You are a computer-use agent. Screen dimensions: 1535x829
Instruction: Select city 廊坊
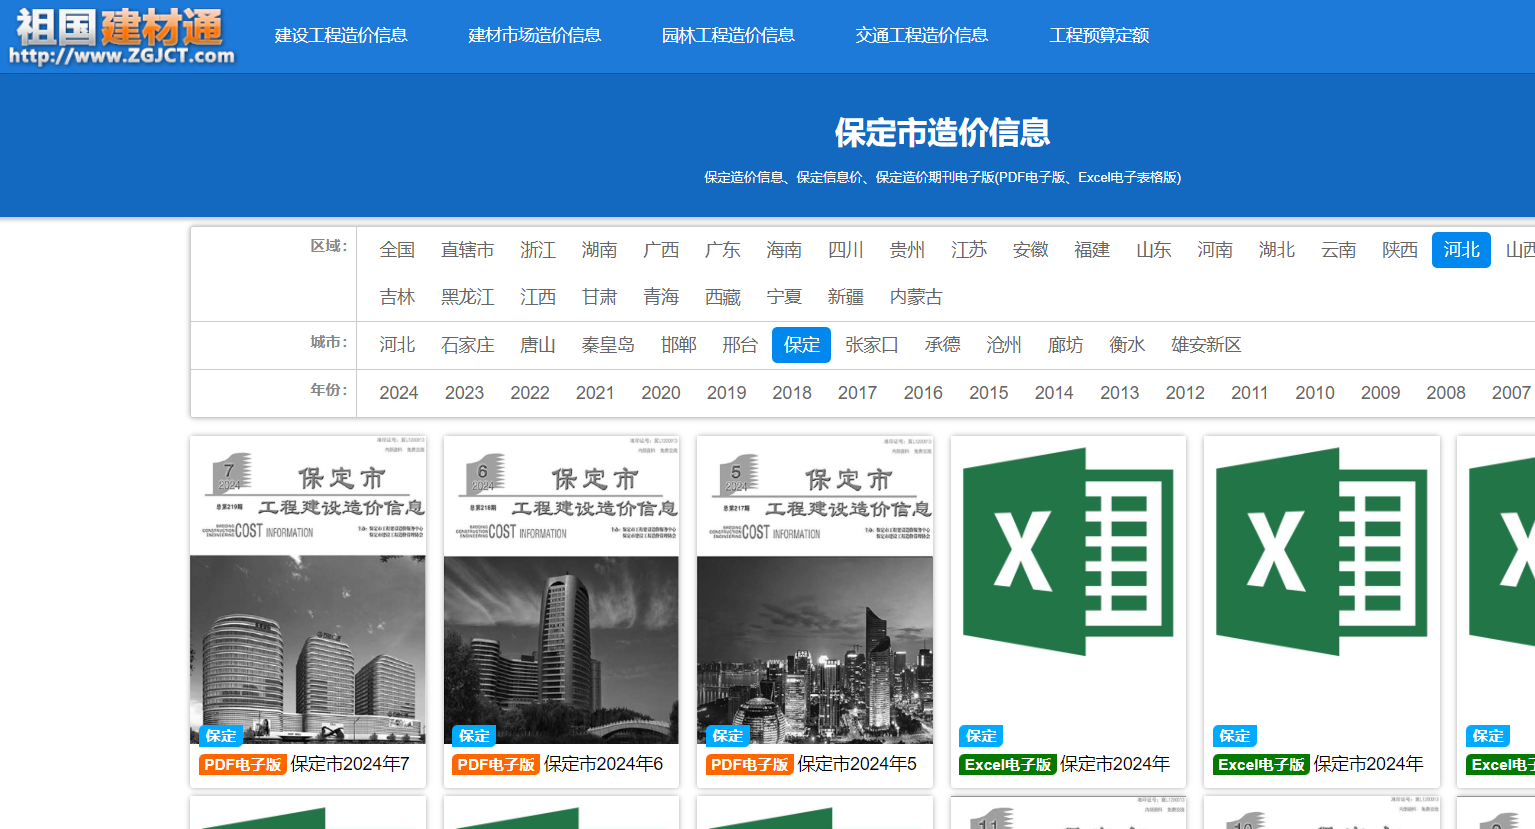coord(1066,345)
